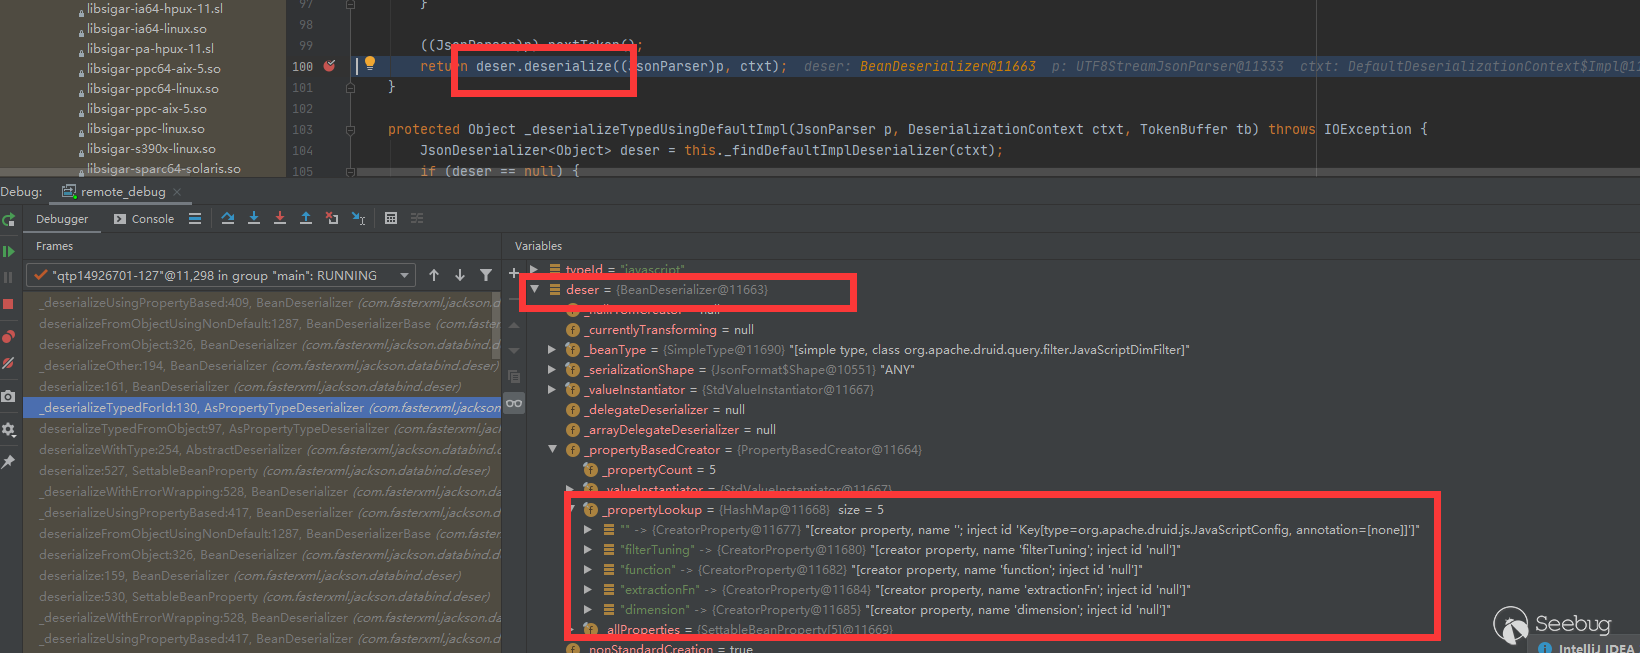Click the Step Out icon
This screenshot has width=1640, height=653.
pyautogui.click(x=306, y=218)
